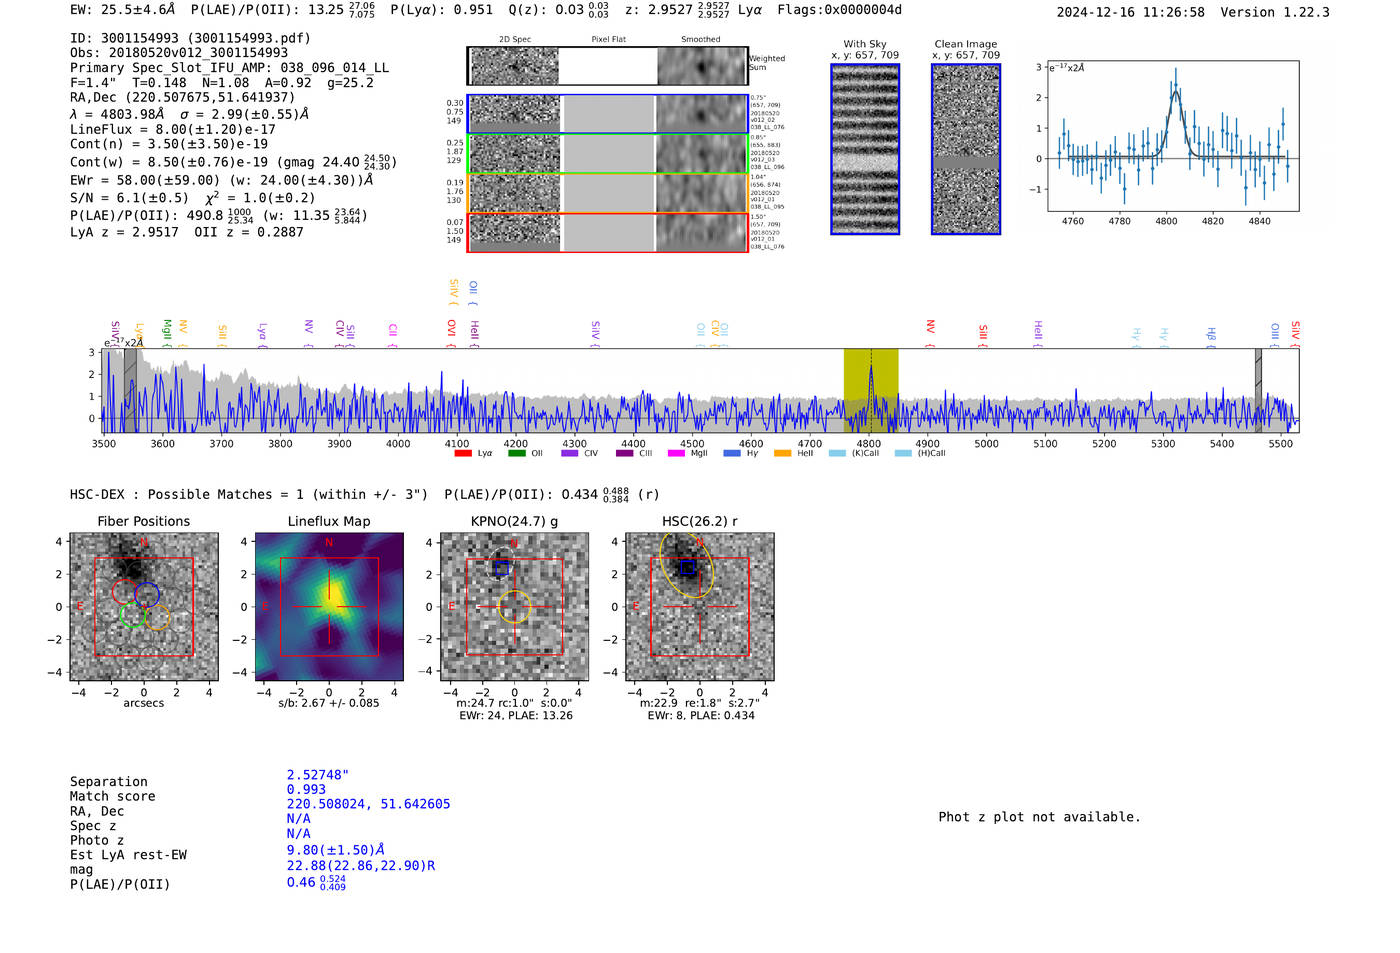This screenshot has width=1400, height=953.
Task: Click the Primary Spec_Slot_IFU_AMP line
Action: 230,68
